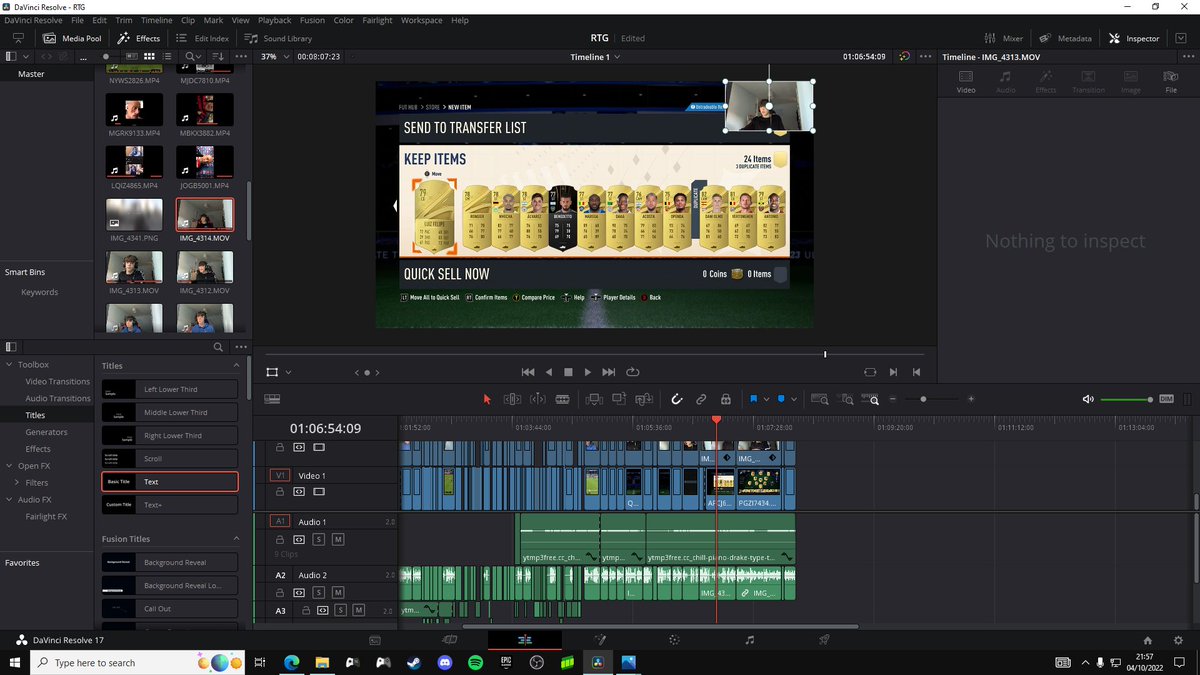Screen dimensions: 1200x675
Task: Open the Timeline 1 name dropdown
Action: click(595, 57)
